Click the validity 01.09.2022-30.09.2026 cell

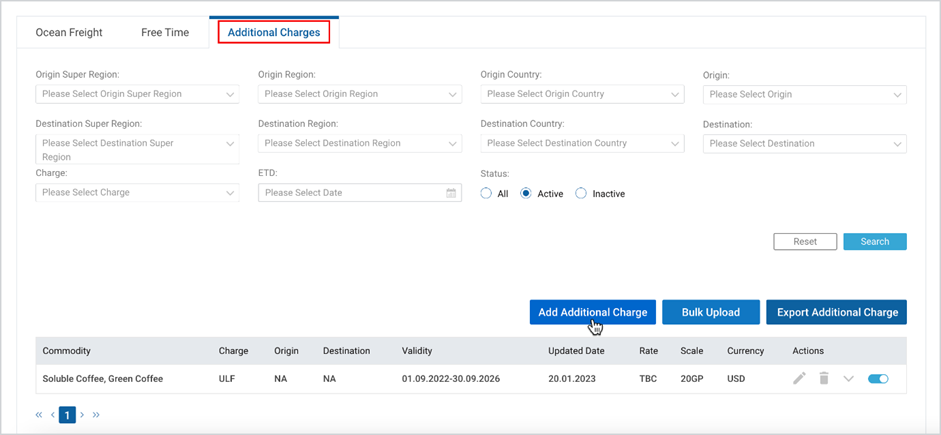pyautogui.click(x=451, y=379)
